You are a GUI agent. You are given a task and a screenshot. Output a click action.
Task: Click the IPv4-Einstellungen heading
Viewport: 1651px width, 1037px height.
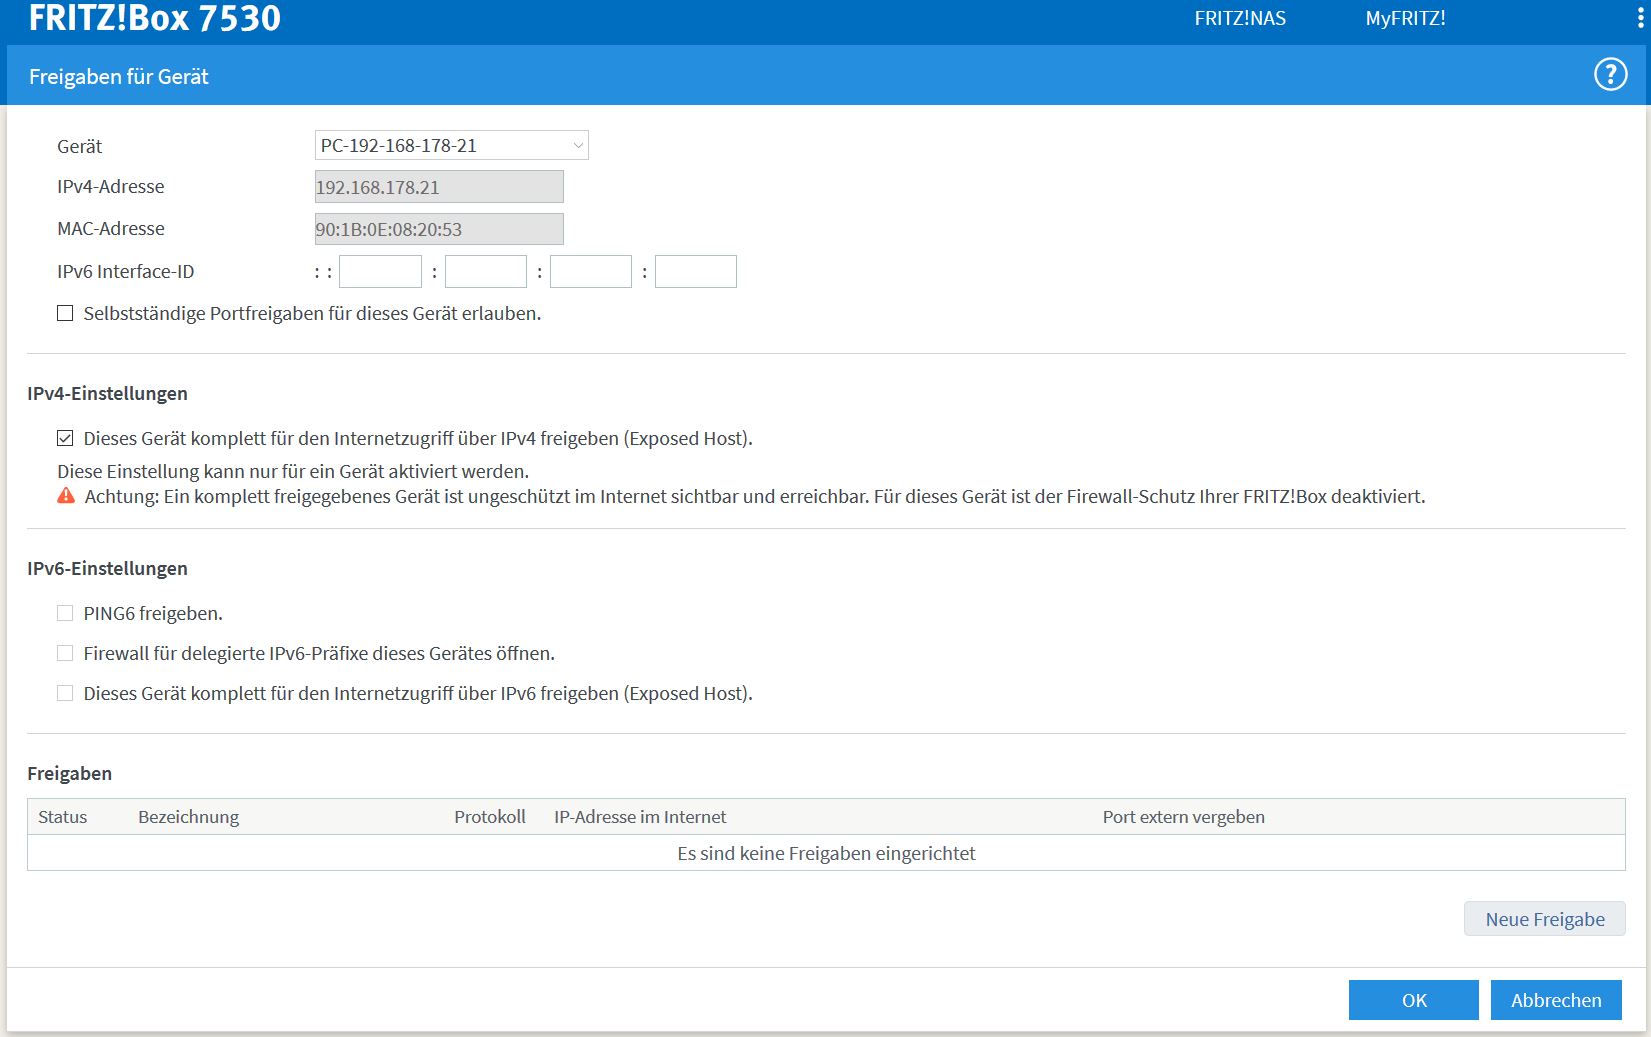pos(107,393)
